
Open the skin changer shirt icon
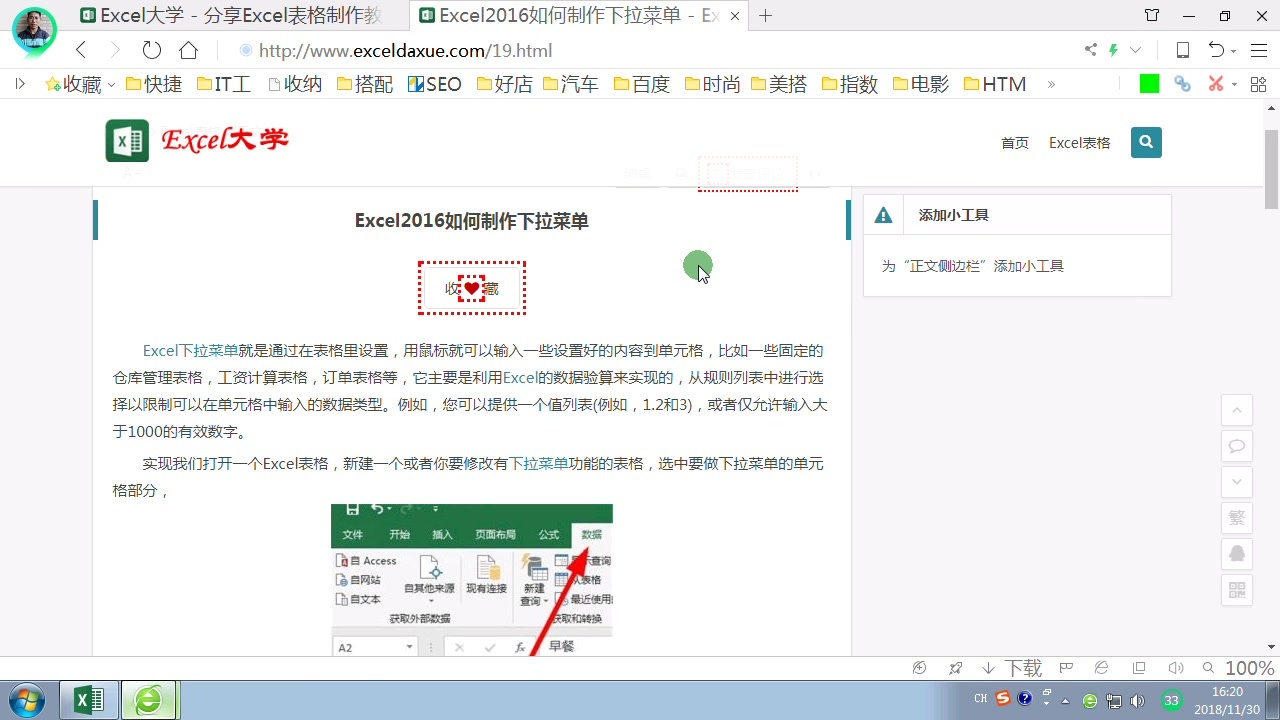[x=1152, y=15]
